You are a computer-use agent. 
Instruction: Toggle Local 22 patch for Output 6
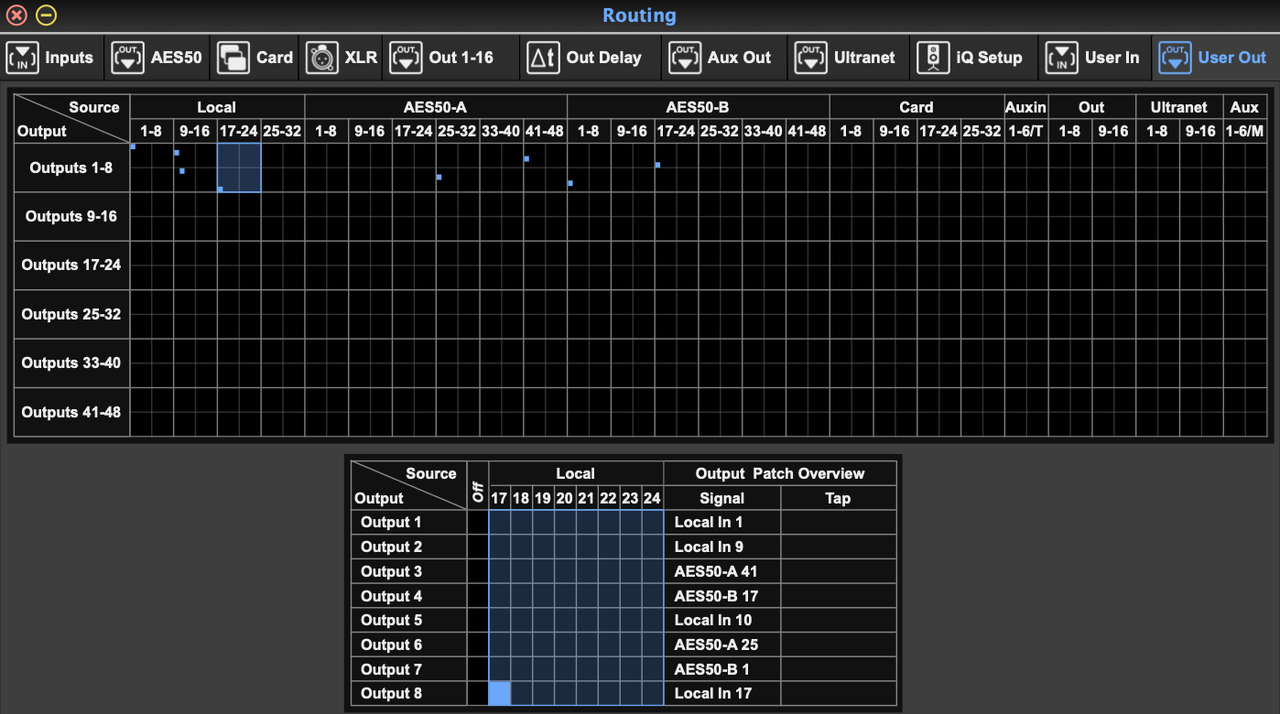pos(609,645)
